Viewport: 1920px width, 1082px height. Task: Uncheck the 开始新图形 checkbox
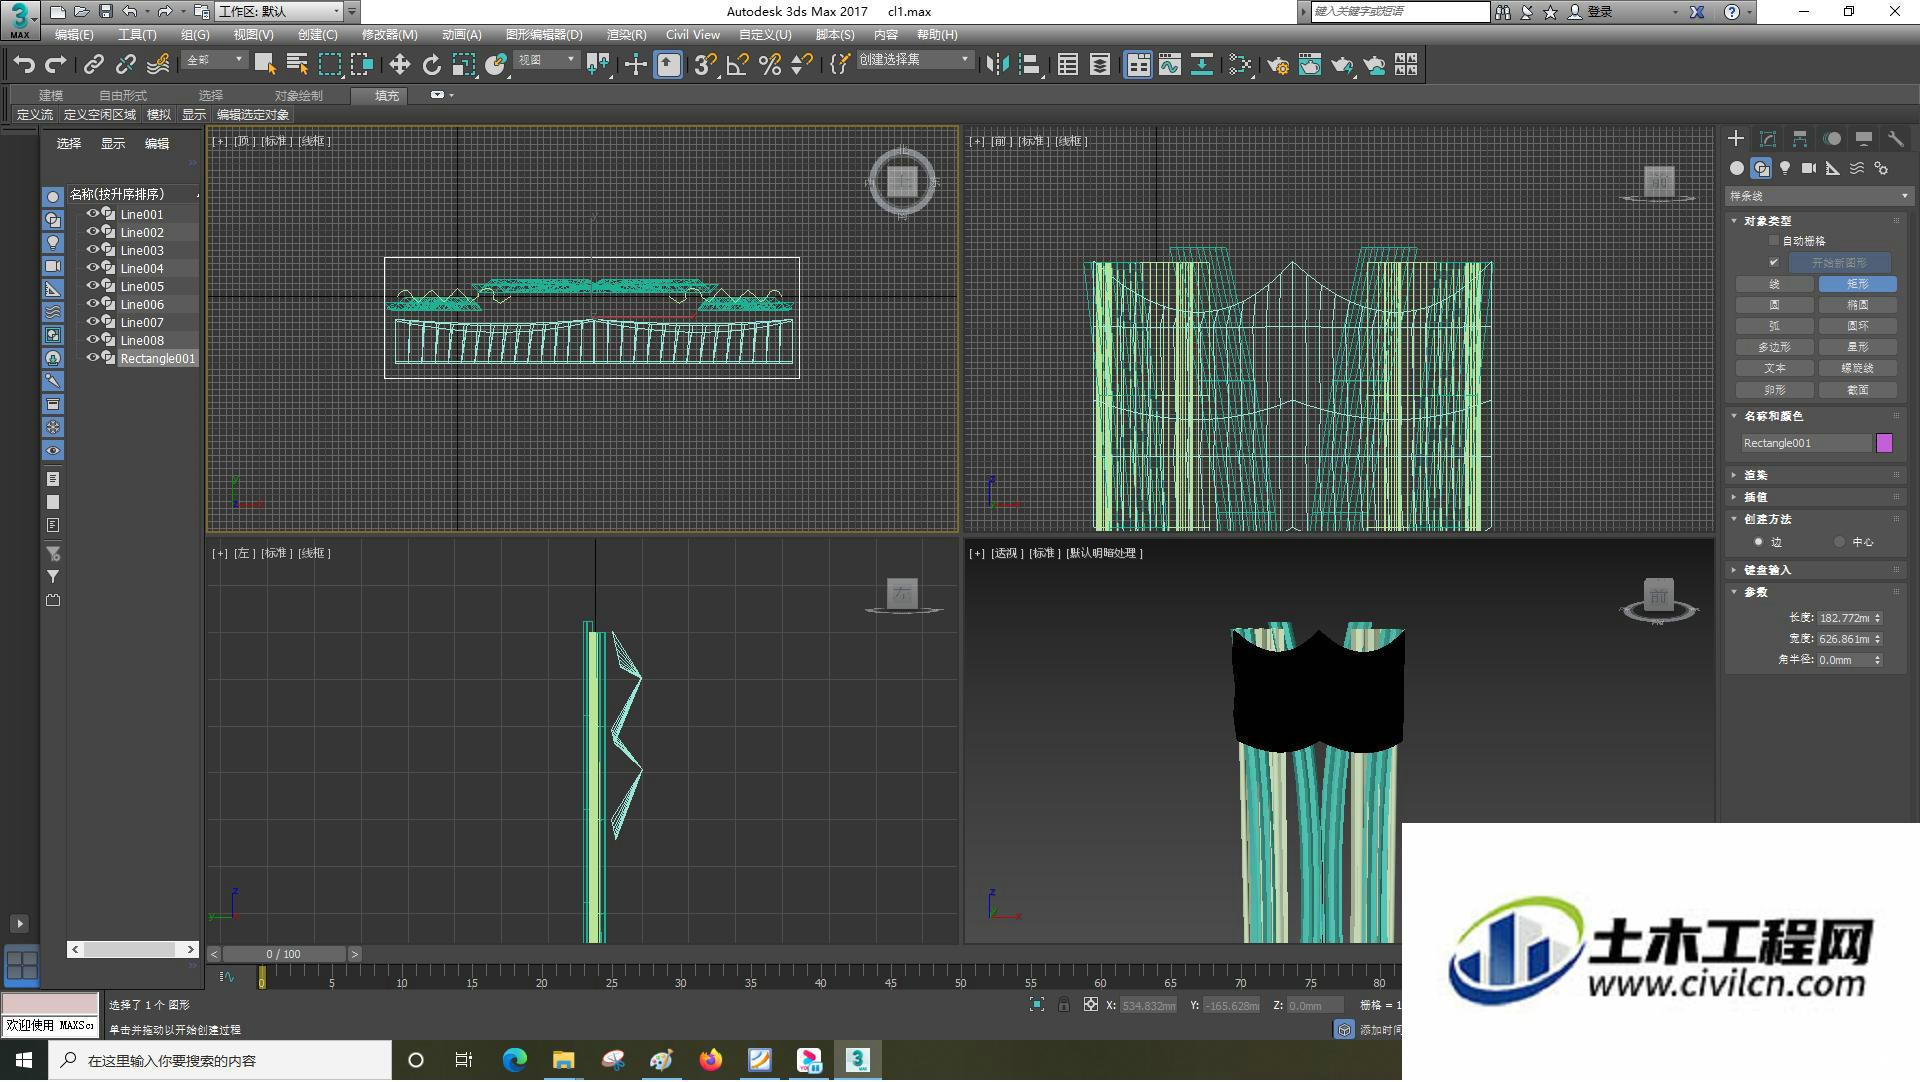pyautogui.click(x=1774, y=263)
